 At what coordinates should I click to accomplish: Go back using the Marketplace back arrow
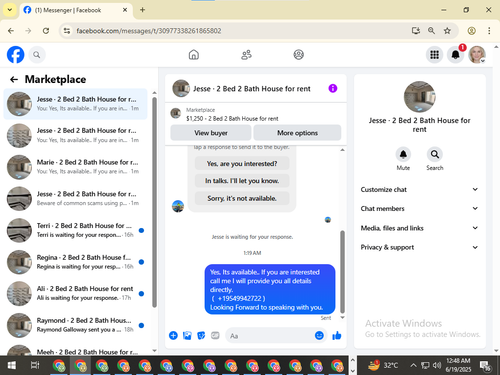(x=14, y=79)
